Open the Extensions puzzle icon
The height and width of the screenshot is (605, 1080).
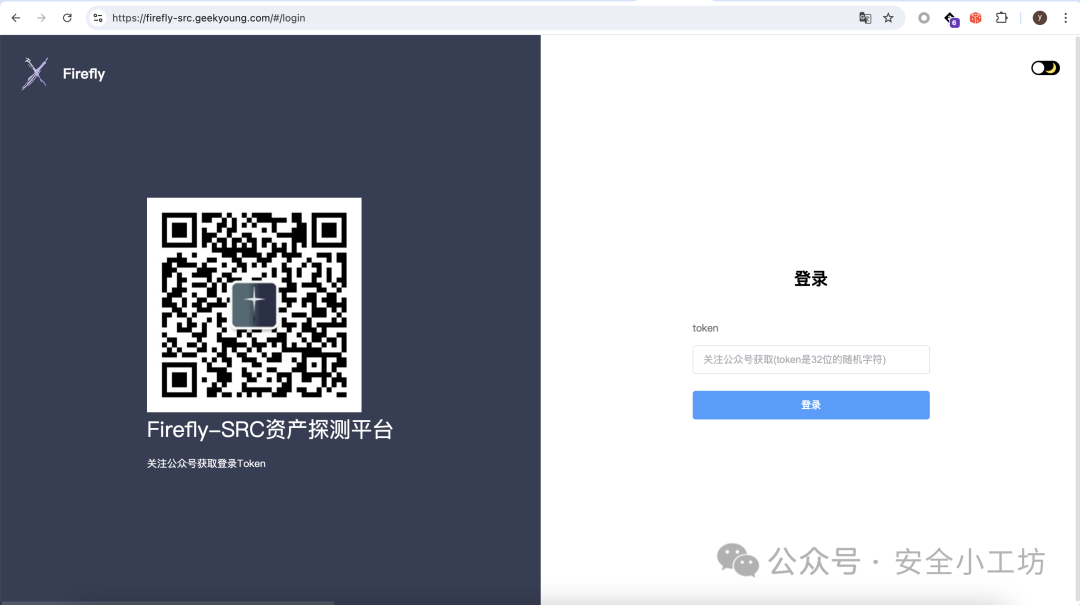tap(1001, 18)
